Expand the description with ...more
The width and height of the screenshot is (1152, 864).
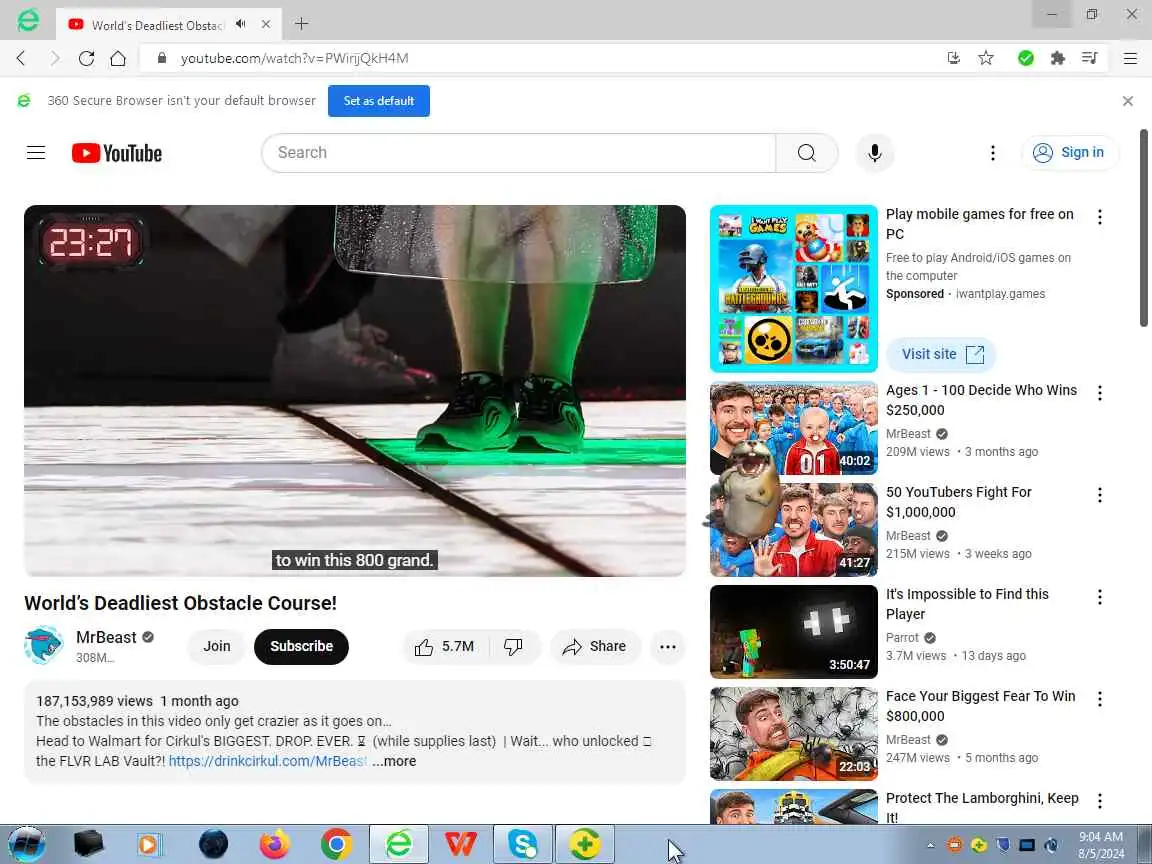(x=395, y=761)
